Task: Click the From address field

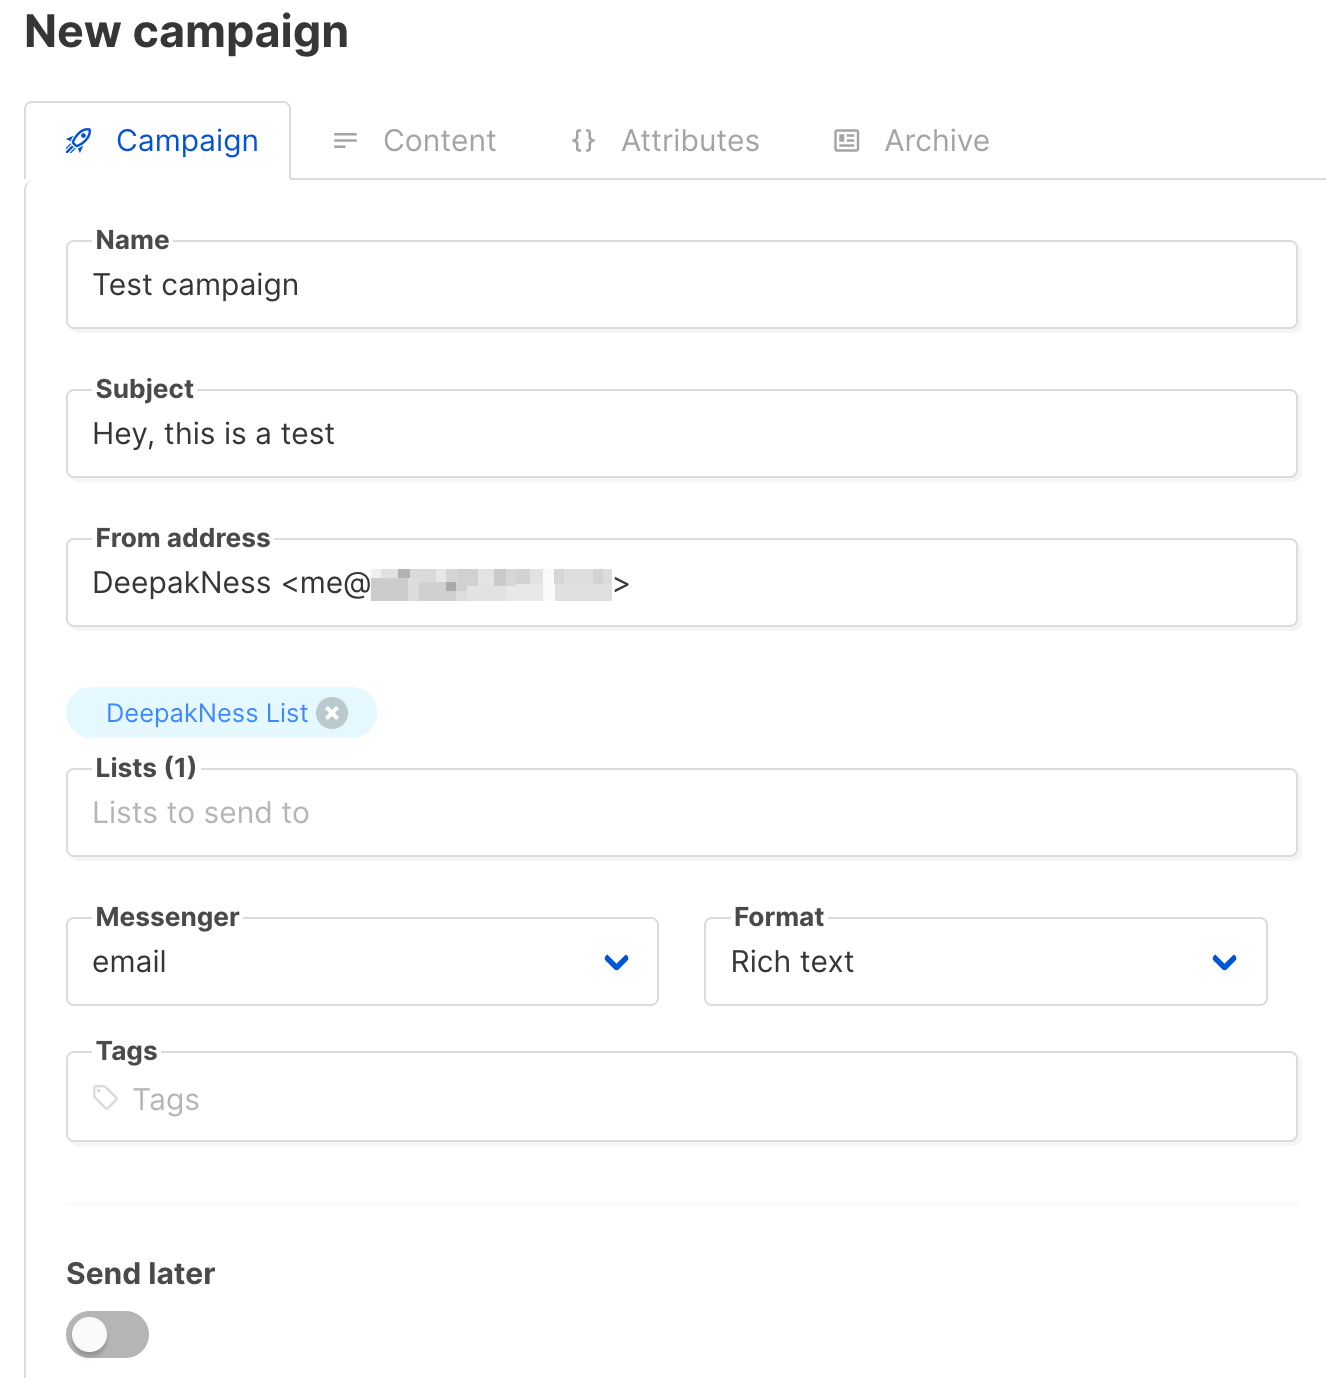Action: pyautogui.click(x=683, y=582)
